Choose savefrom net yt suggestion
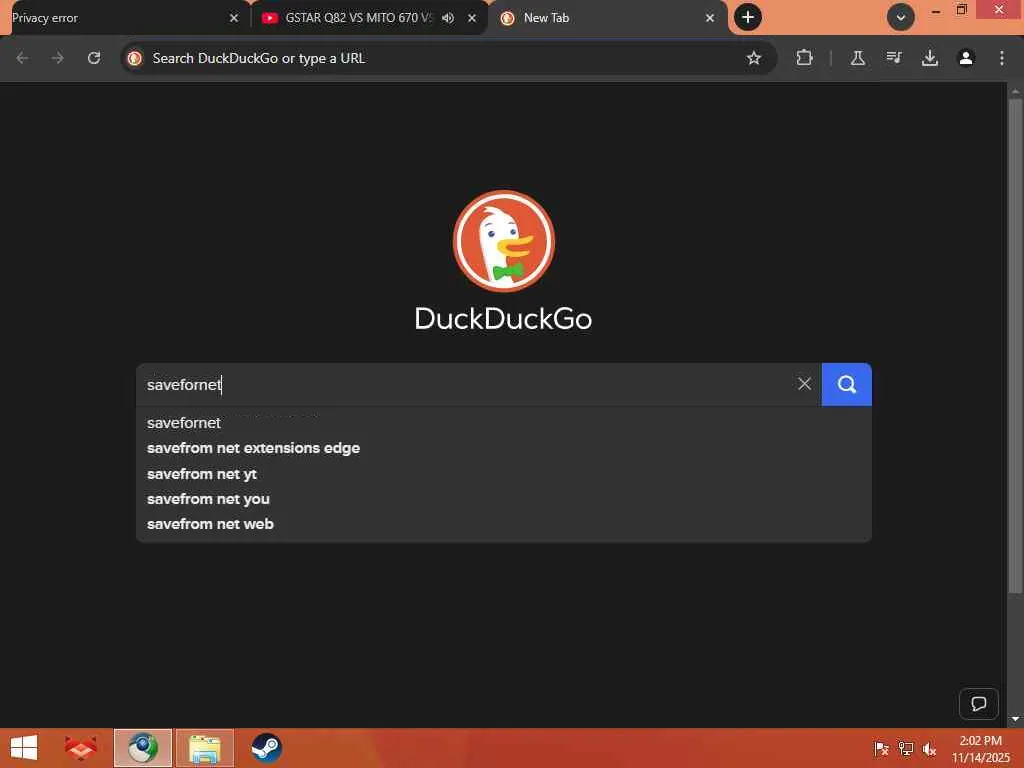Image resolution: width=1024 pixels, height=768 pixels. pos(504,473)
